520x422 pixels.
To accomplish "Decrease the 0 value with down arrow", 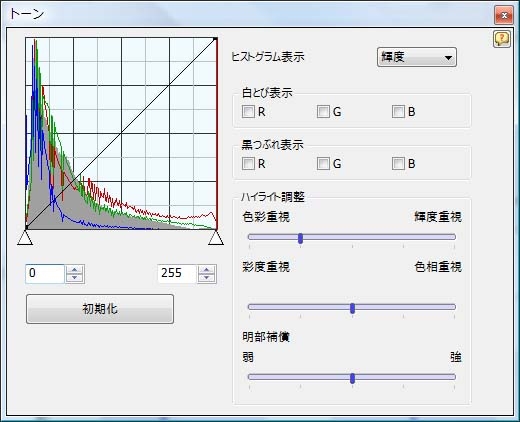I will coord(75,278).
